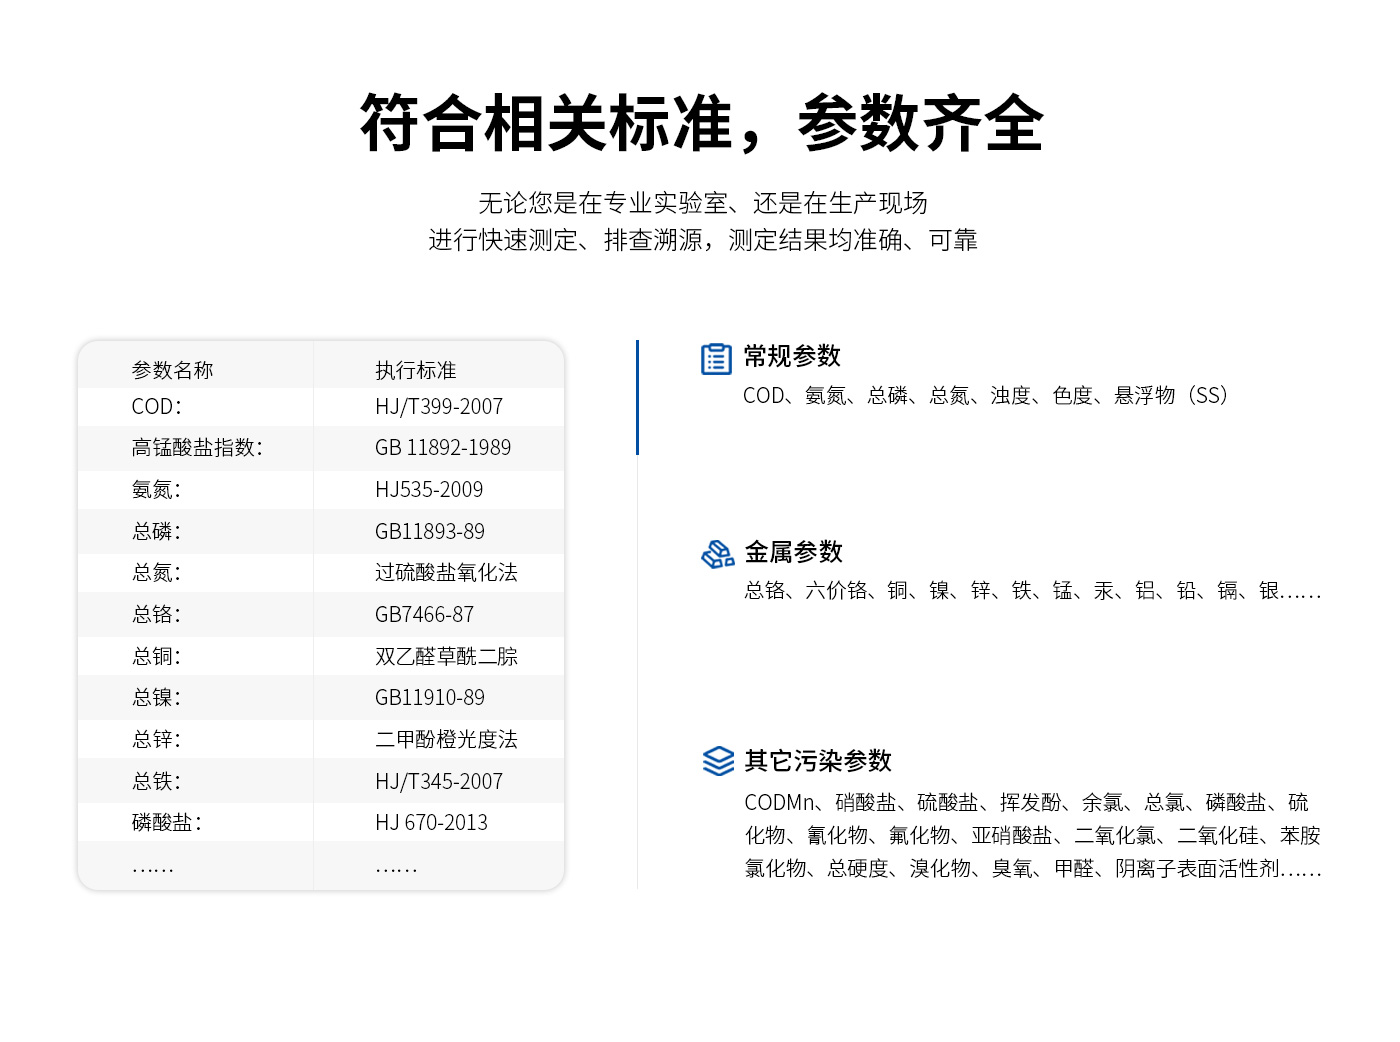This screenshot has width=1400, height=1042.
Task: Click the 总镍: row label
Action: coord(157,698)
